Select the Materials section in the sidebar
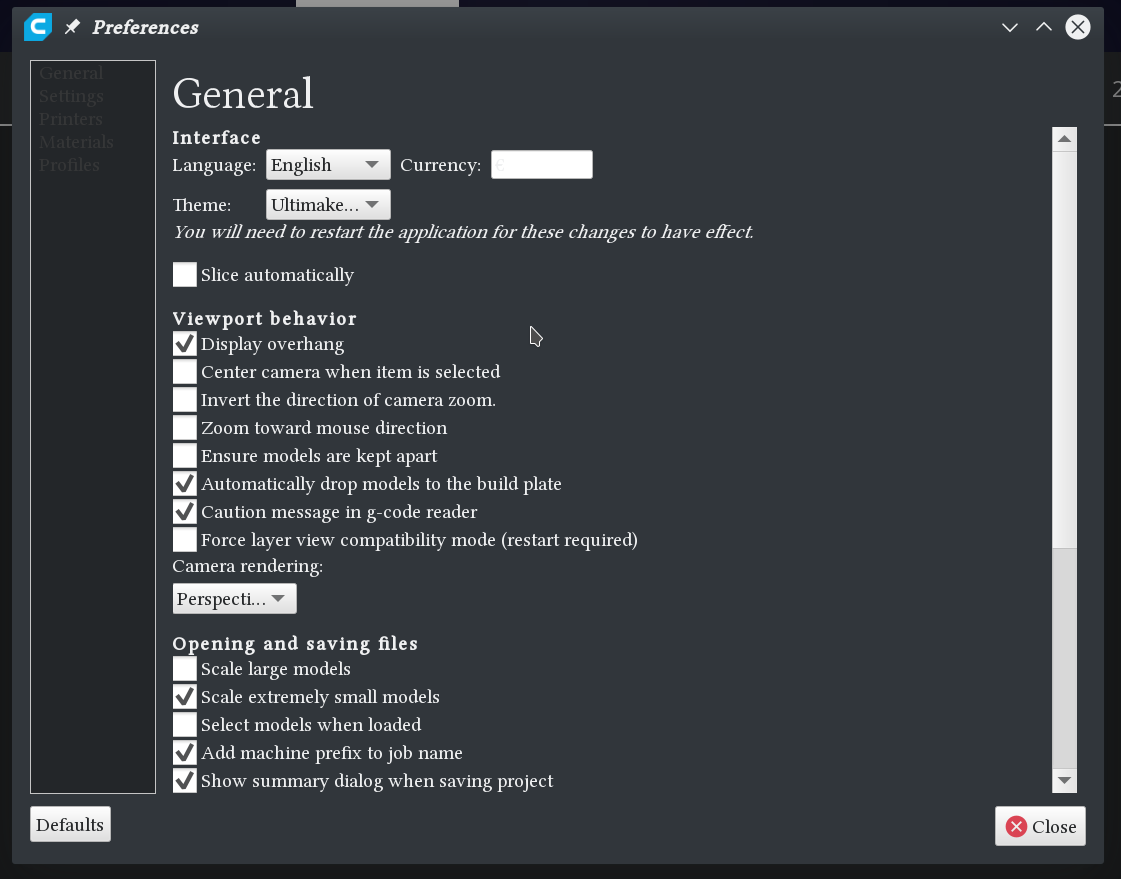 click(x=76, y=141)
